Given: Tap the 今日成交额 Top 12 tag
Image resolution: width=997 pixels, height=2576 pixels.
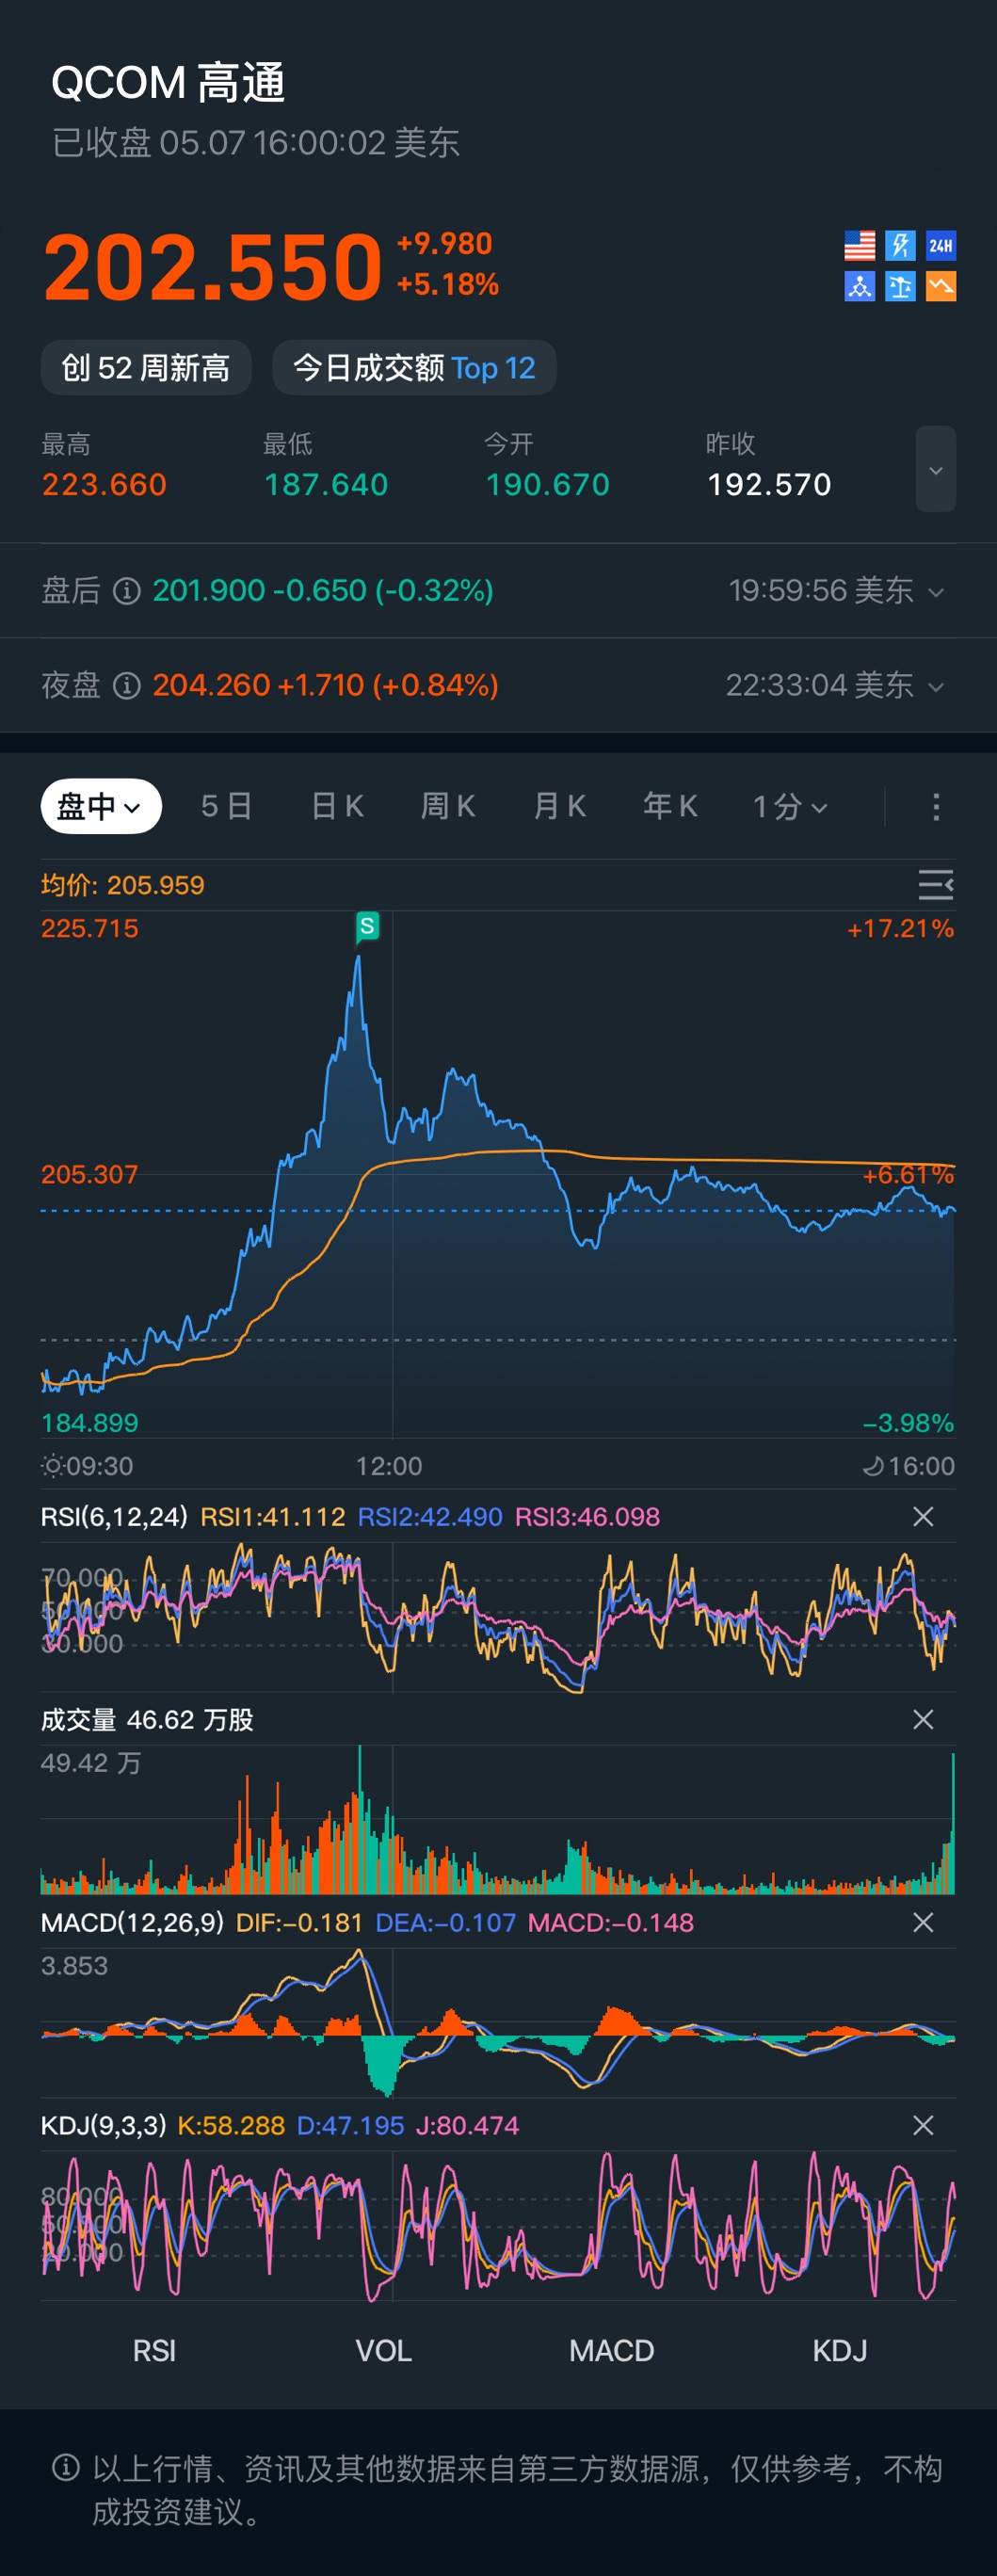Looking at the screenshot, I should tap(414, 368).
